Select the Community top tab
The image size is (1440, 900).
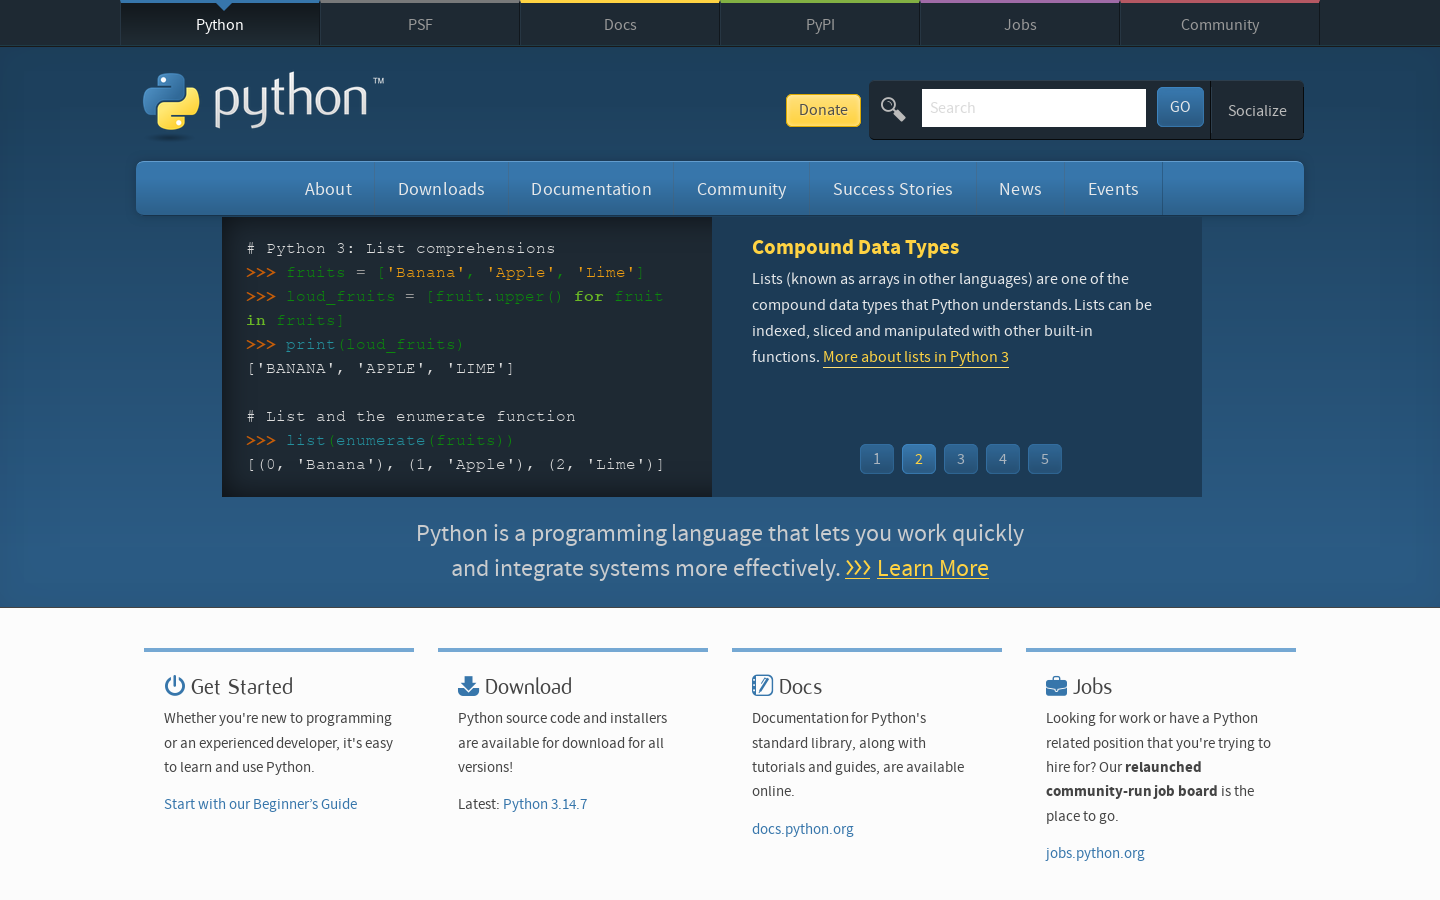click(x=1220, y=24)
